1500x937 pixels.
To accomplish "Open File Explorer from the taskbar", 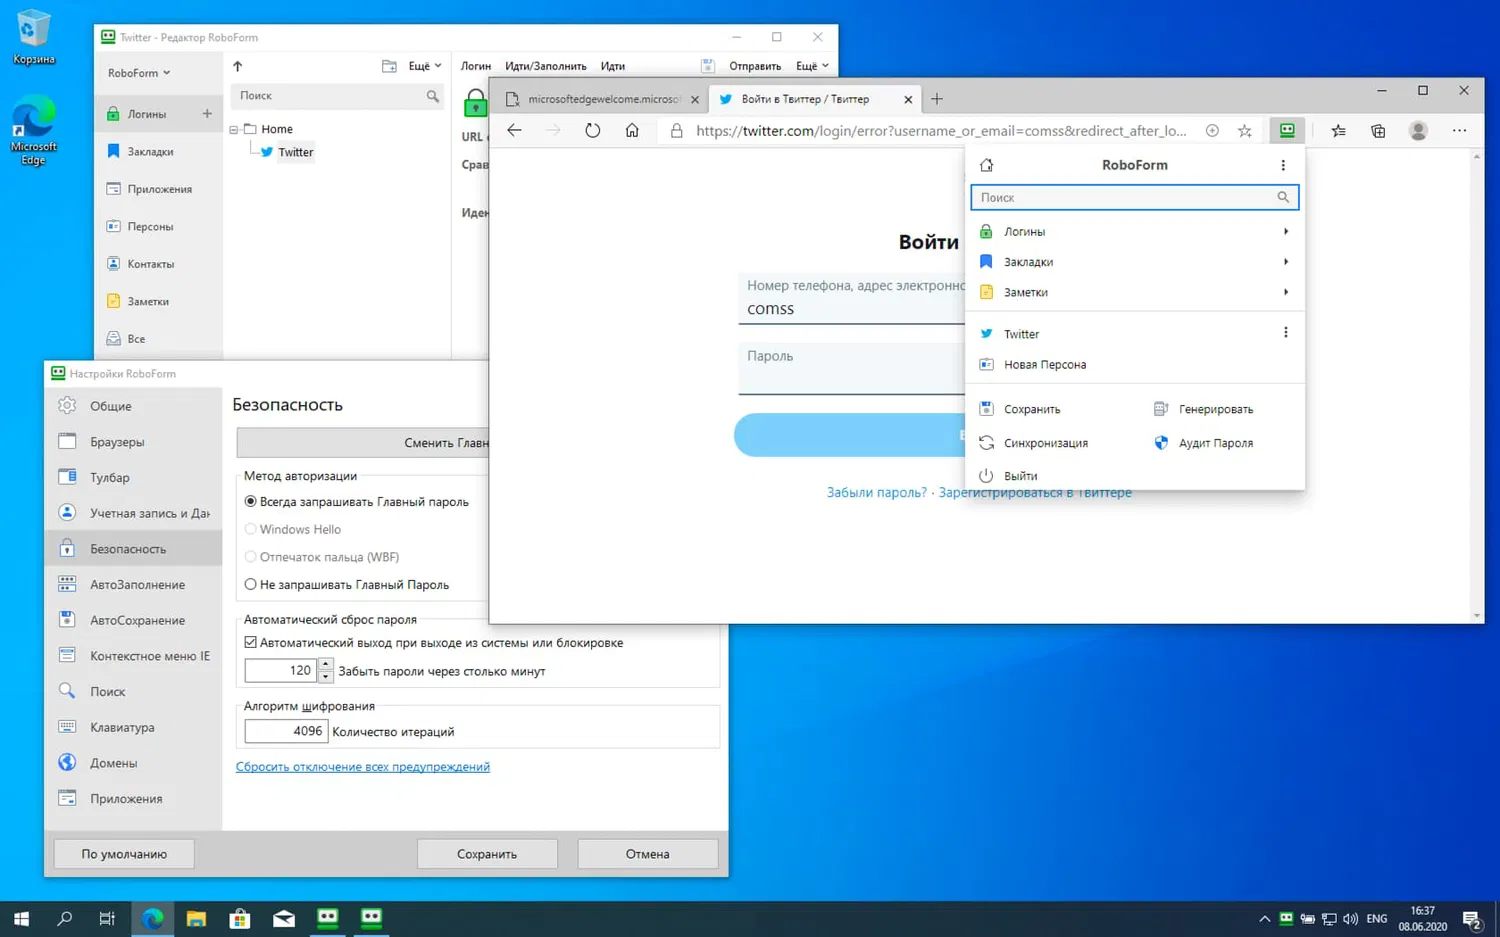I will pyautogui.click(x=196, y=918).
